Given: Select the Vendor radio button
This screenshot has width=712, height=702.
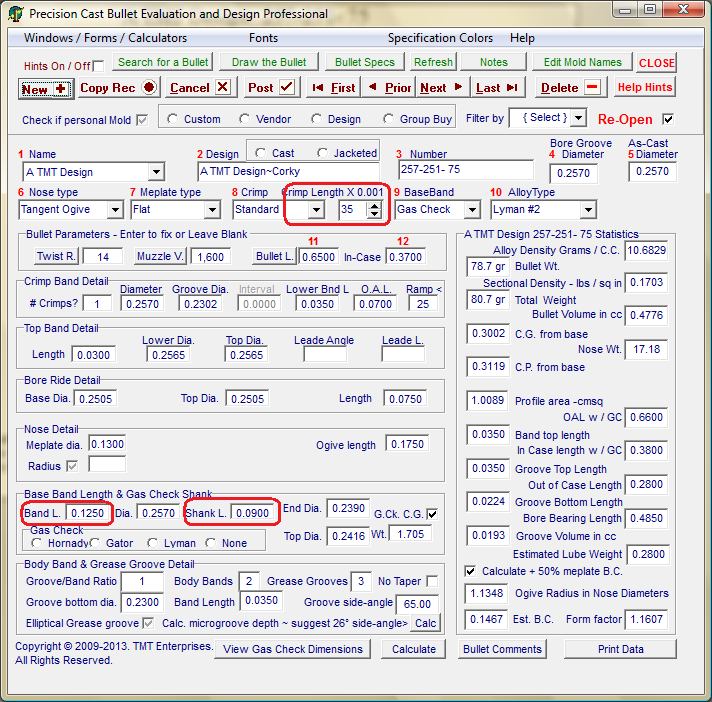Looking at the screenshot, I should click(246, 119).
